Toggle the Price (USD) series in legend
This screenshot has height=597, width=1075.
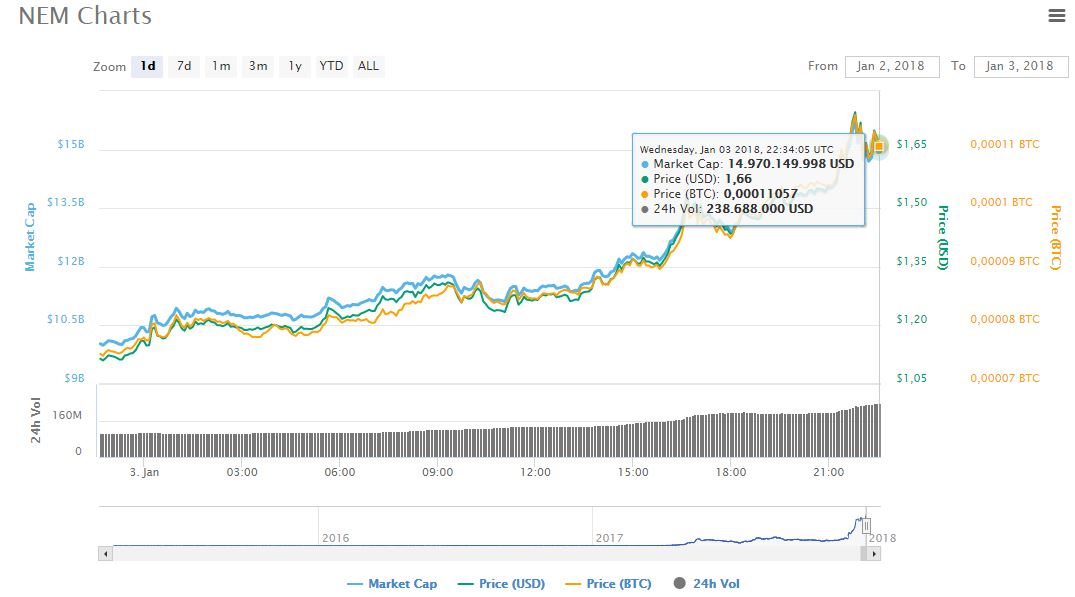[501, 584]
